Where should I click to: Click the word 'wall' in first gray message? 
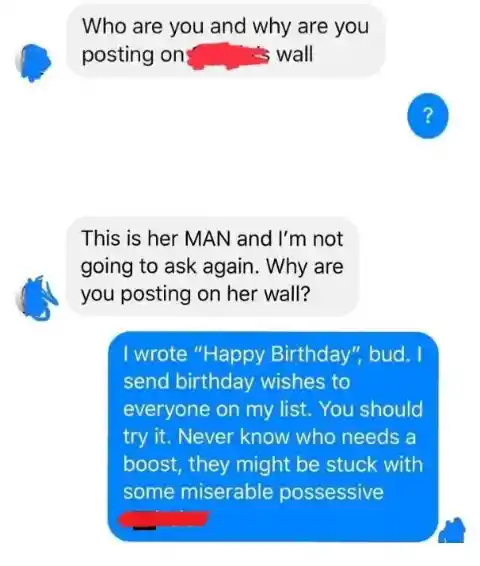(x=294, y=55)
